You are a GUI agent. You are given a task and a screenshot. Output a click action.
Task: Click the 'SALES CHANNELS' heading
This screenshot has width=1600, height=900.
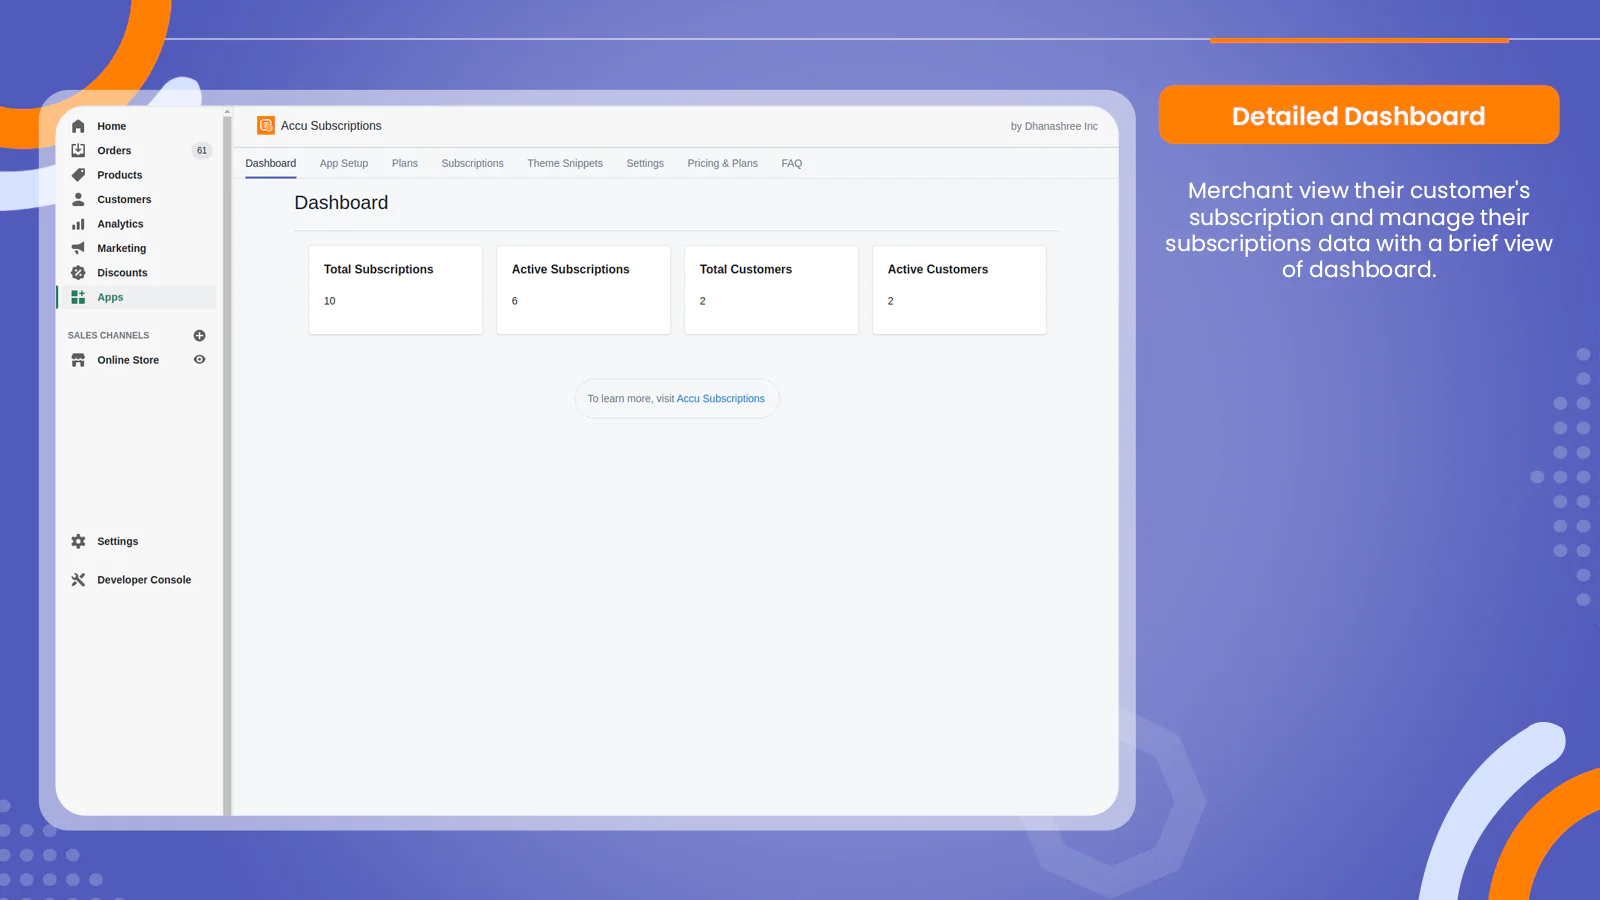pyautogui.click(x=108, y=335)
